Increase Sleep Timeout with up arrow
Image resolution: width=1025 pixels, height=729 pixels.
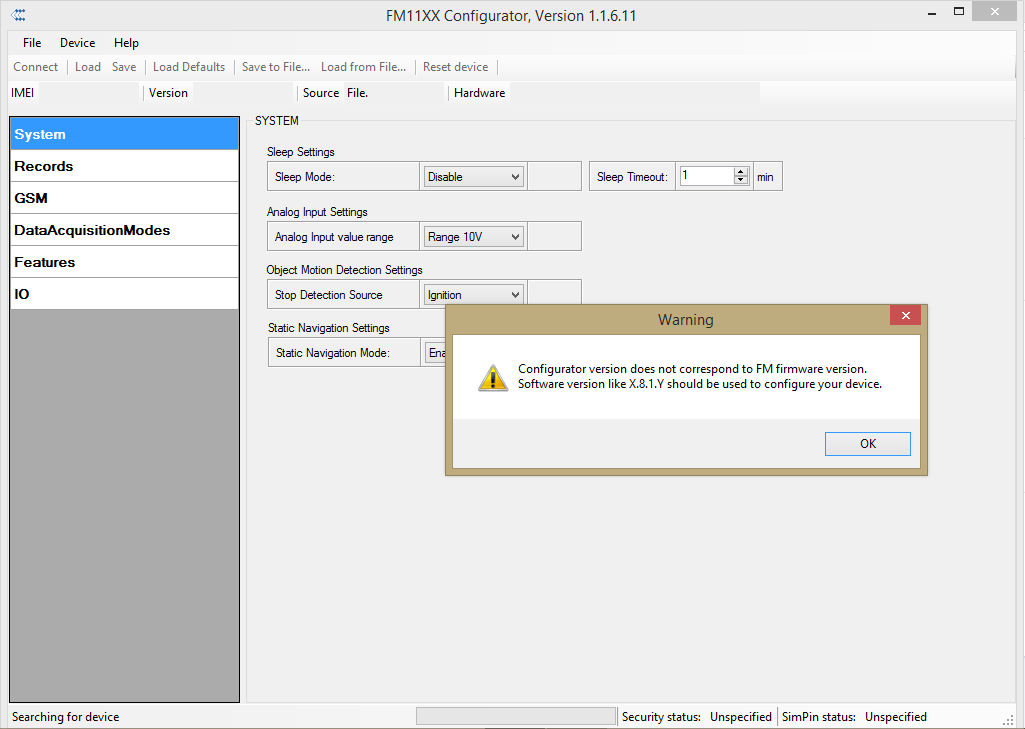click(741, 172)
